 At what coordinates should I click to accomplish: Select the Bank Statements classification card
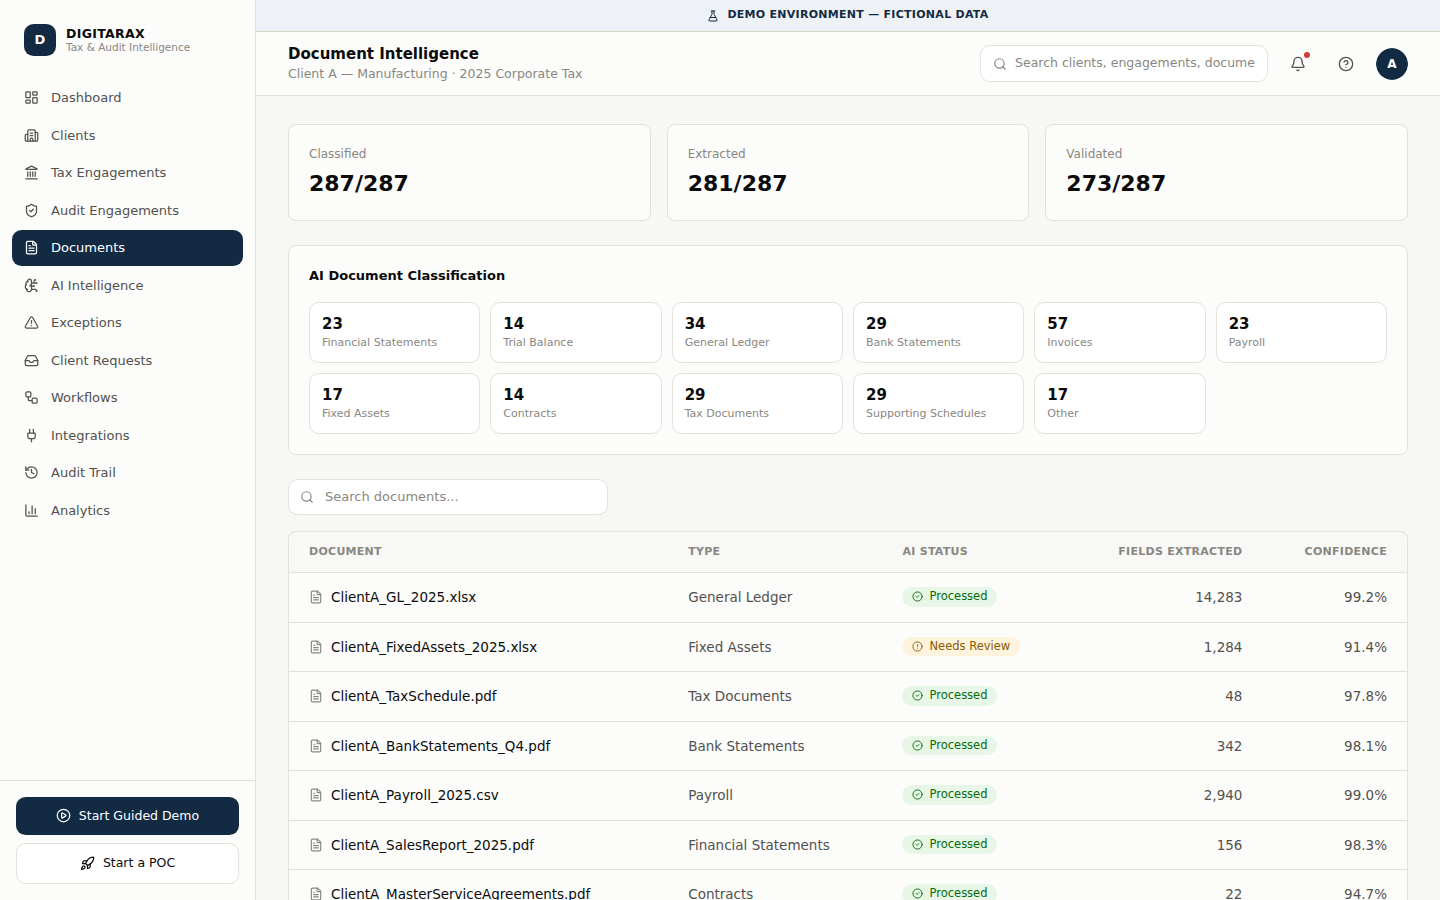[x=938, y=332]
